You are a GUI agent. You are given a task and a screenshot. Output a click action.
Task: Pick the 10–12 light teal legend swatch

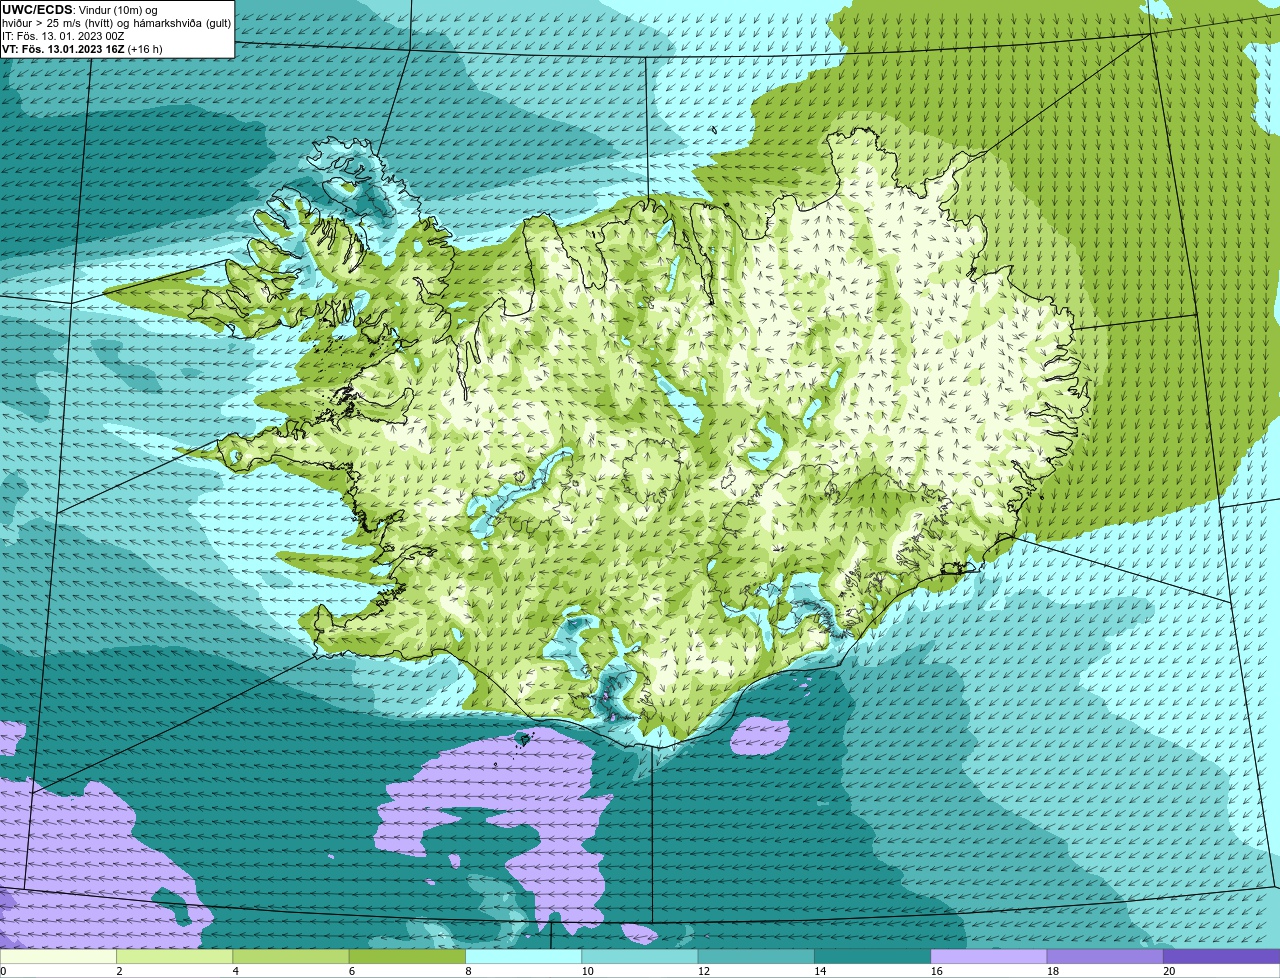pos(640,957)
